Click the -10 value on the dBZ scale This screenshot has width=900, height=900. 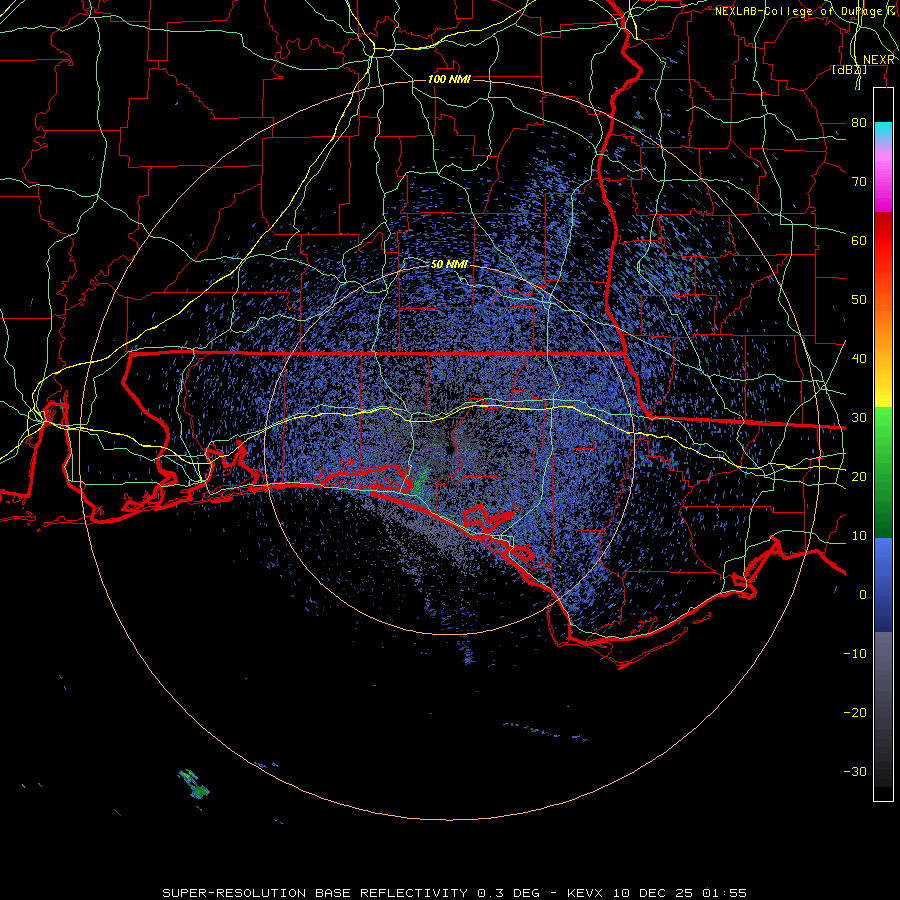click(855, 654)
